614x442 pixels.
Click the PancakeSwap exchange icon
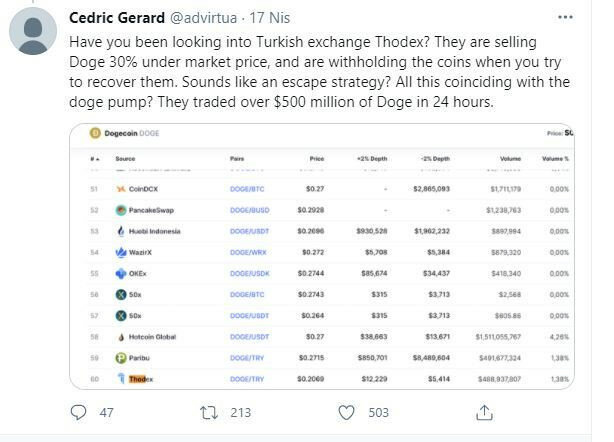[x=120, y=210]
